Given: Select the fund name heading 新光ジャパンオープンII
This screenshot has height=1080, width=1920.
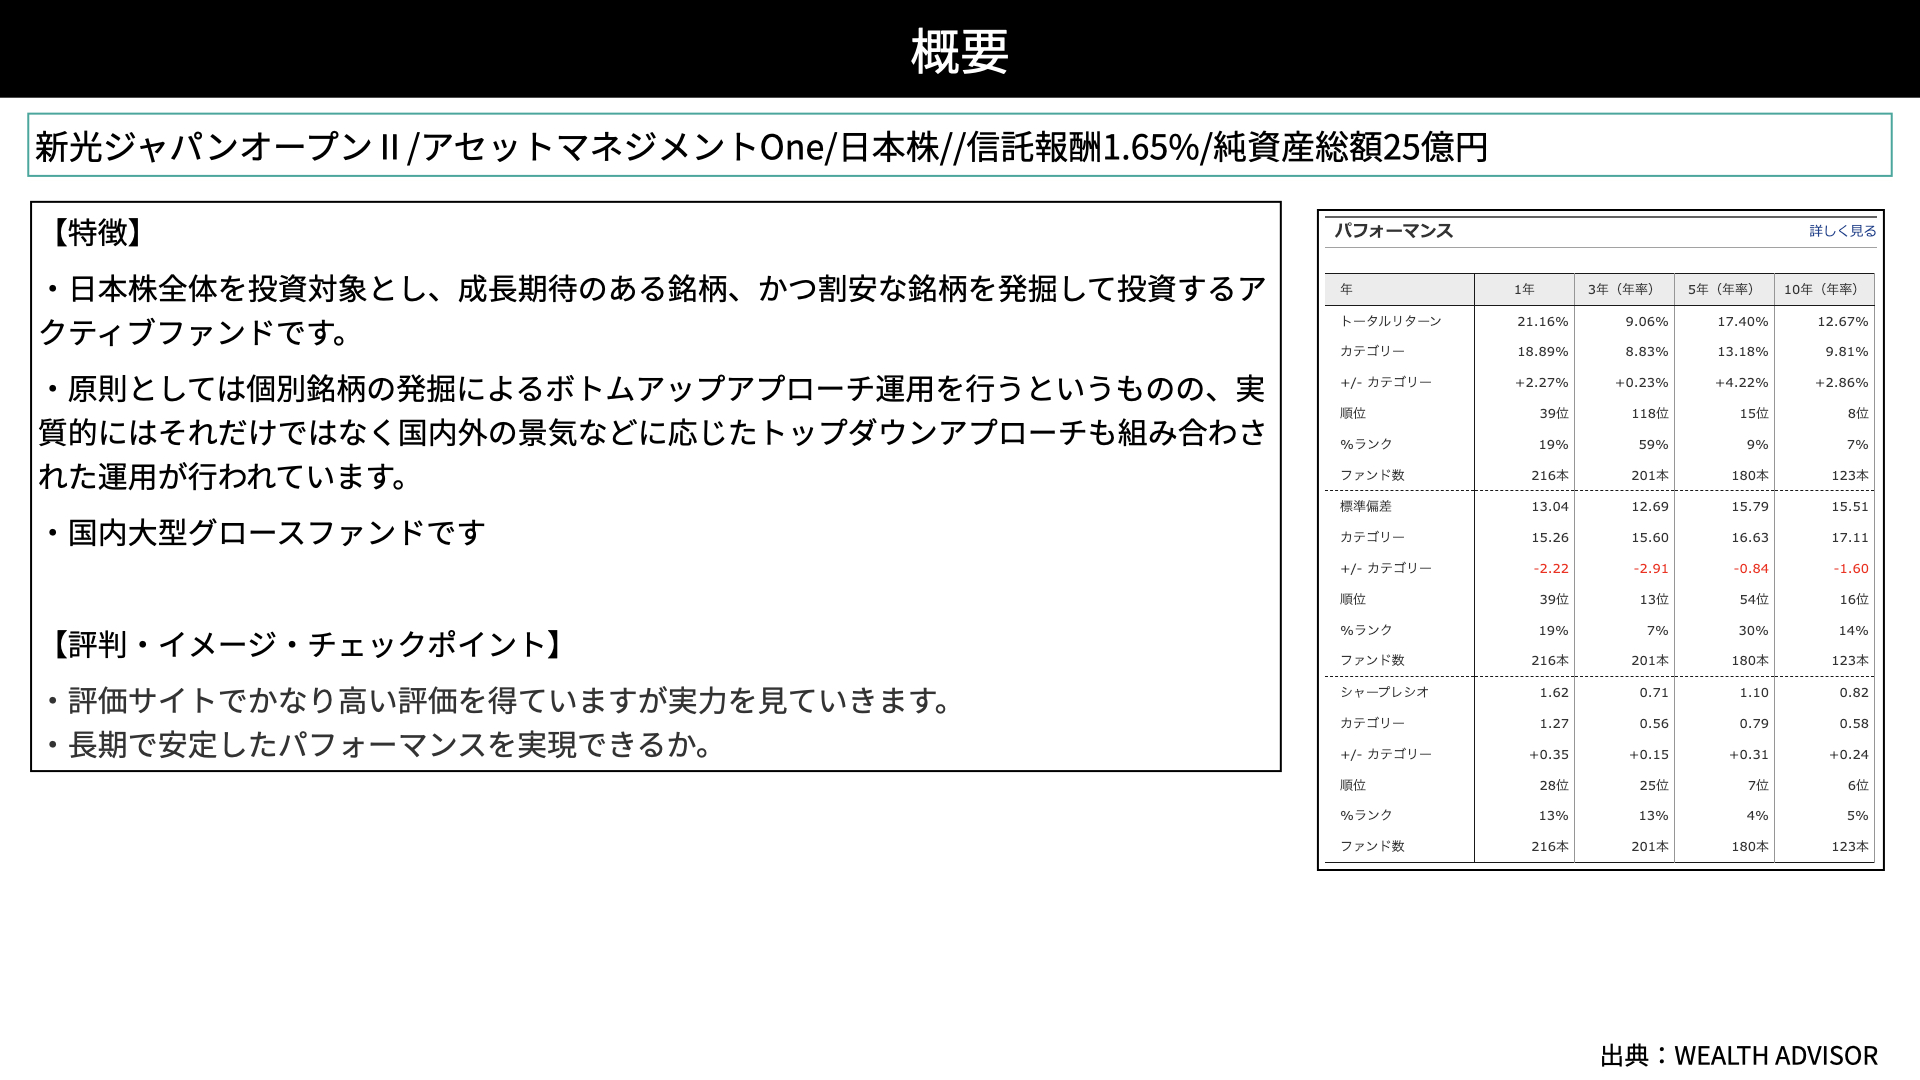Looking at the screenshot, I should coord(218,147).
